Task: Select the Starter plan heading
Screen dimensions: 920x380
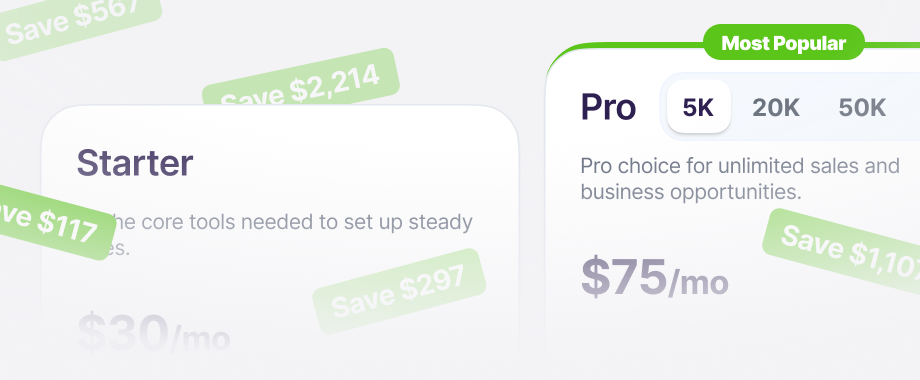Action: click(x=135, y=163)
